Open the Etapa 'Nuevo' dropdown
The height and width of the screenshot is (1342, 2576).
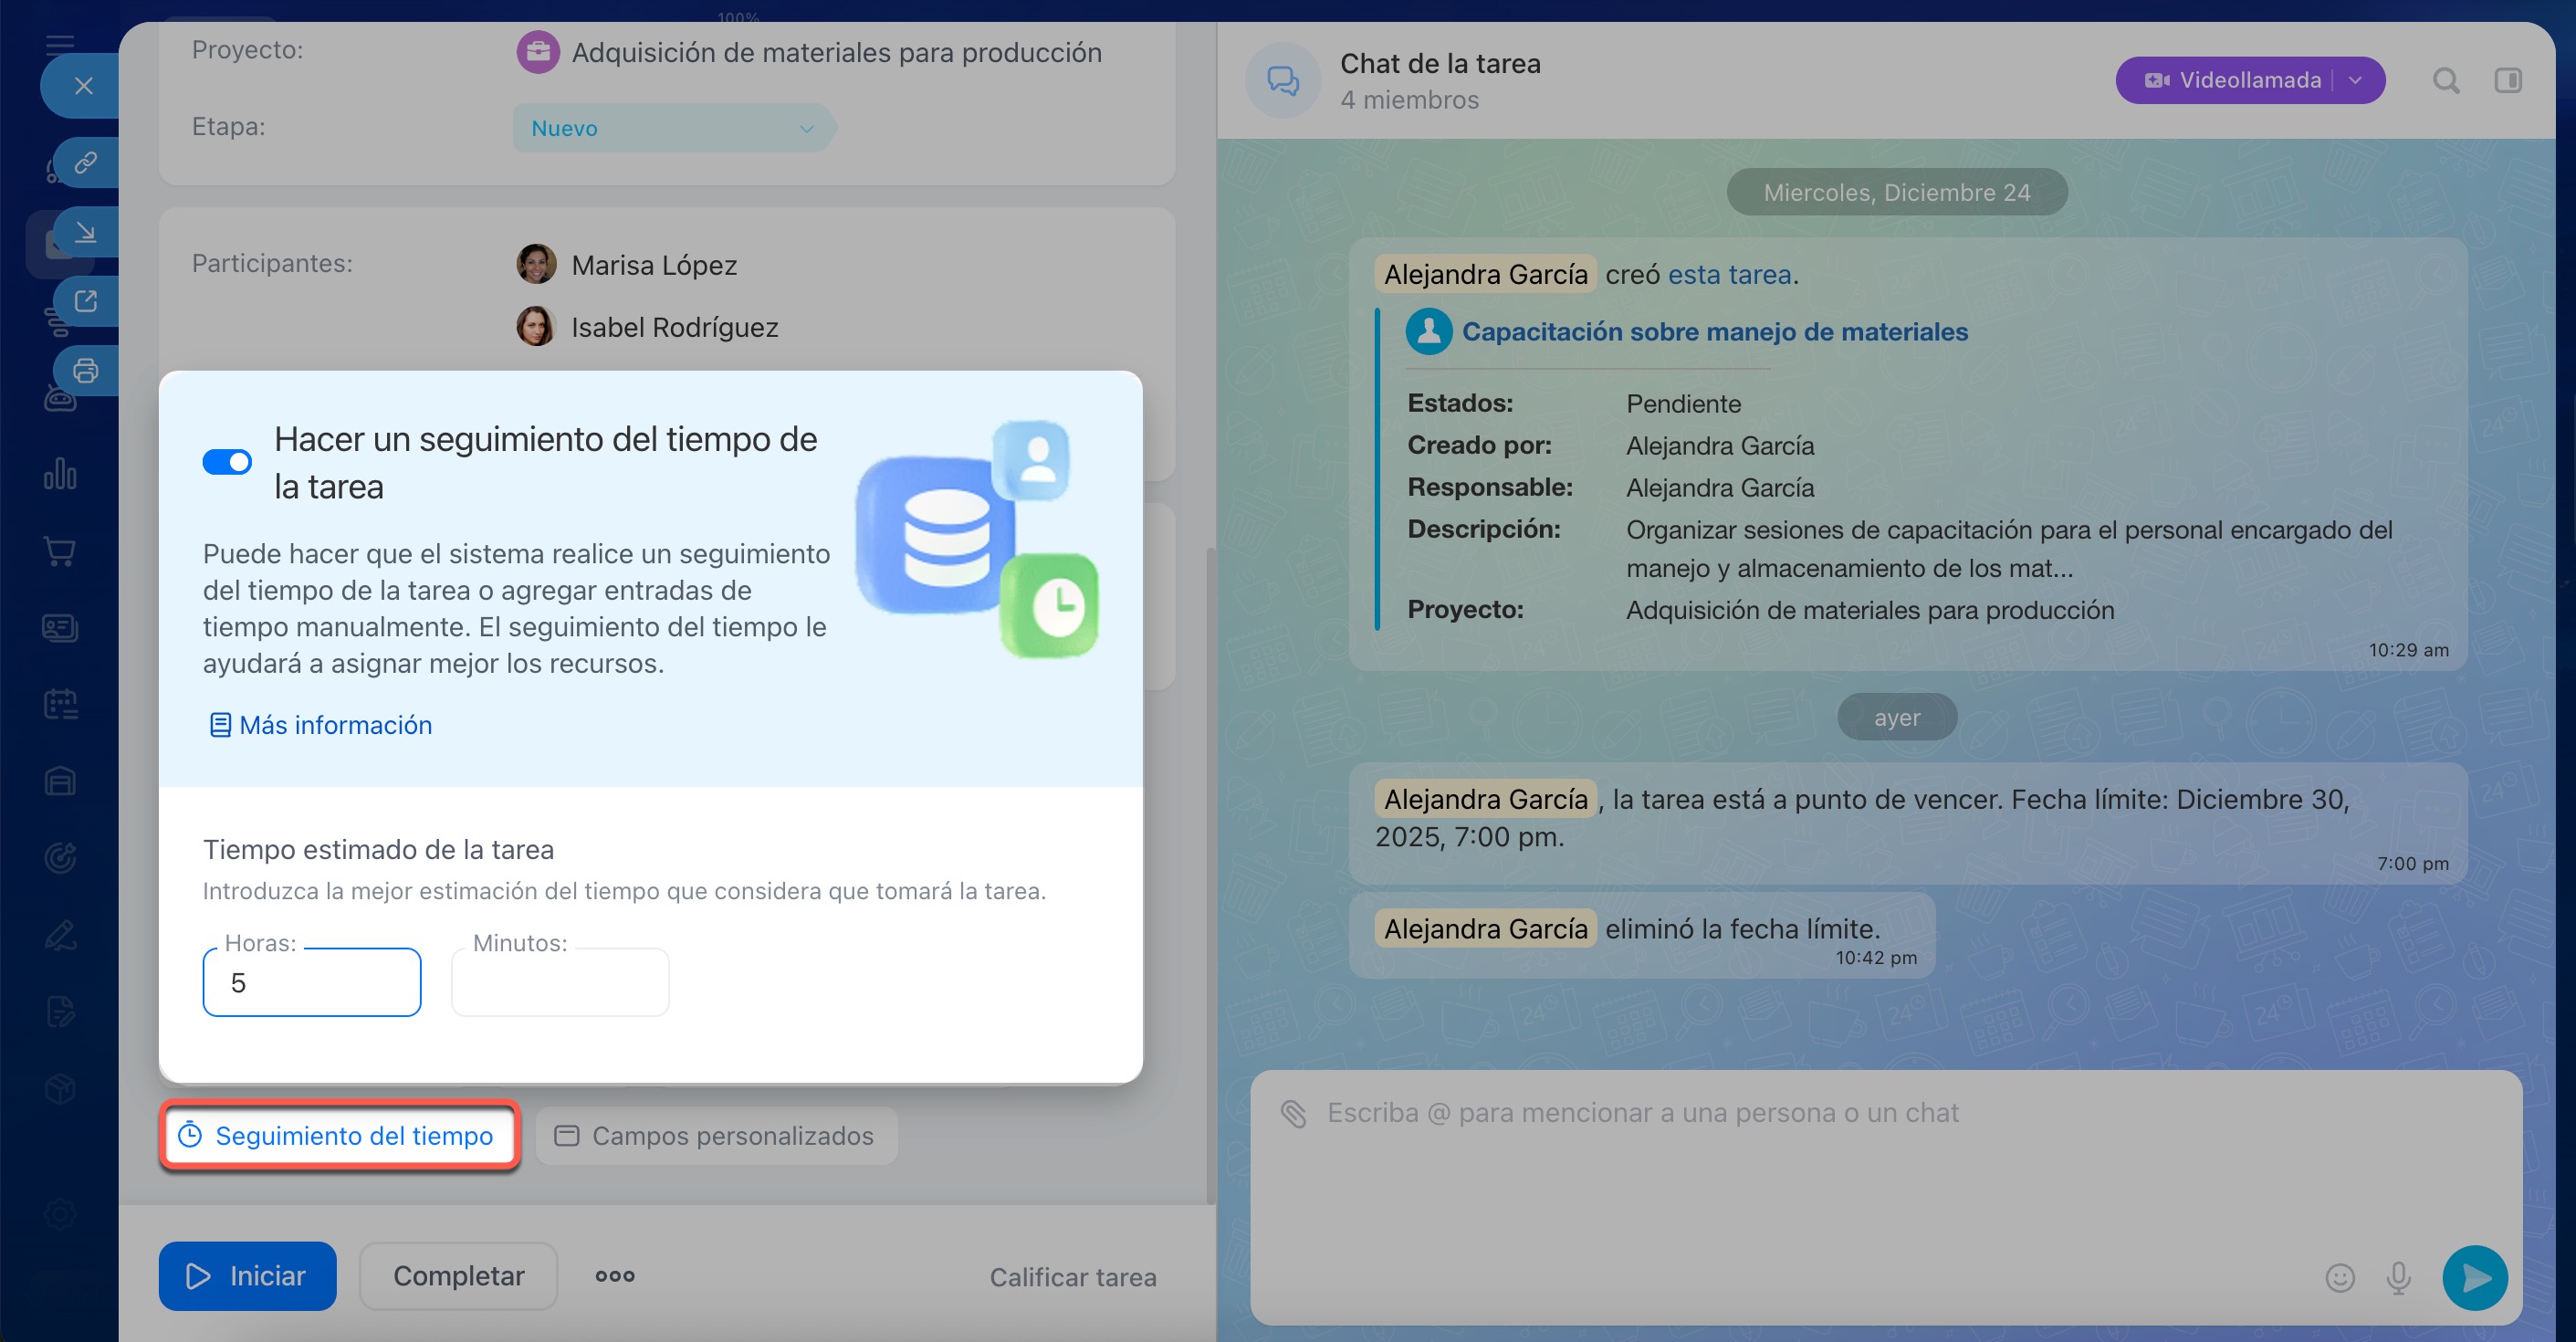point(672,128)
